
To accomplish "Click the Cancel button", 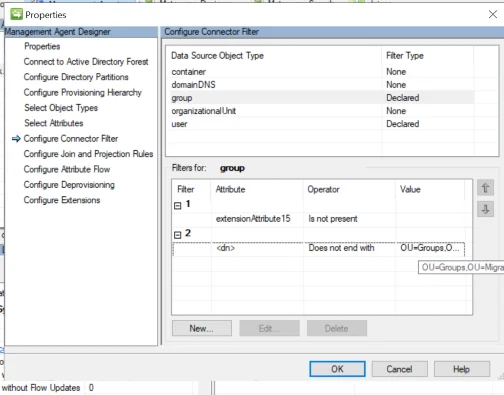I will pos(399,369).
